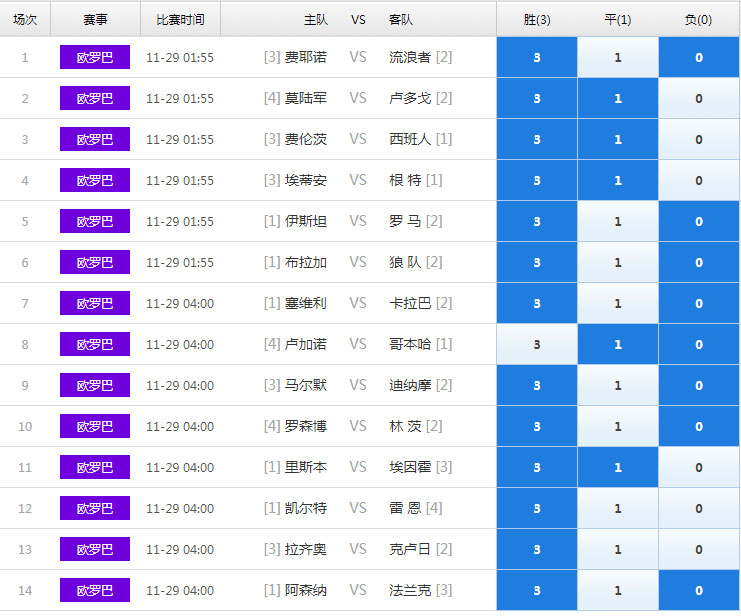Toggle draw (1) for 里斯本 vs 埃因霍
This screenshot has width=741, height=616.
tap(618, 467)
